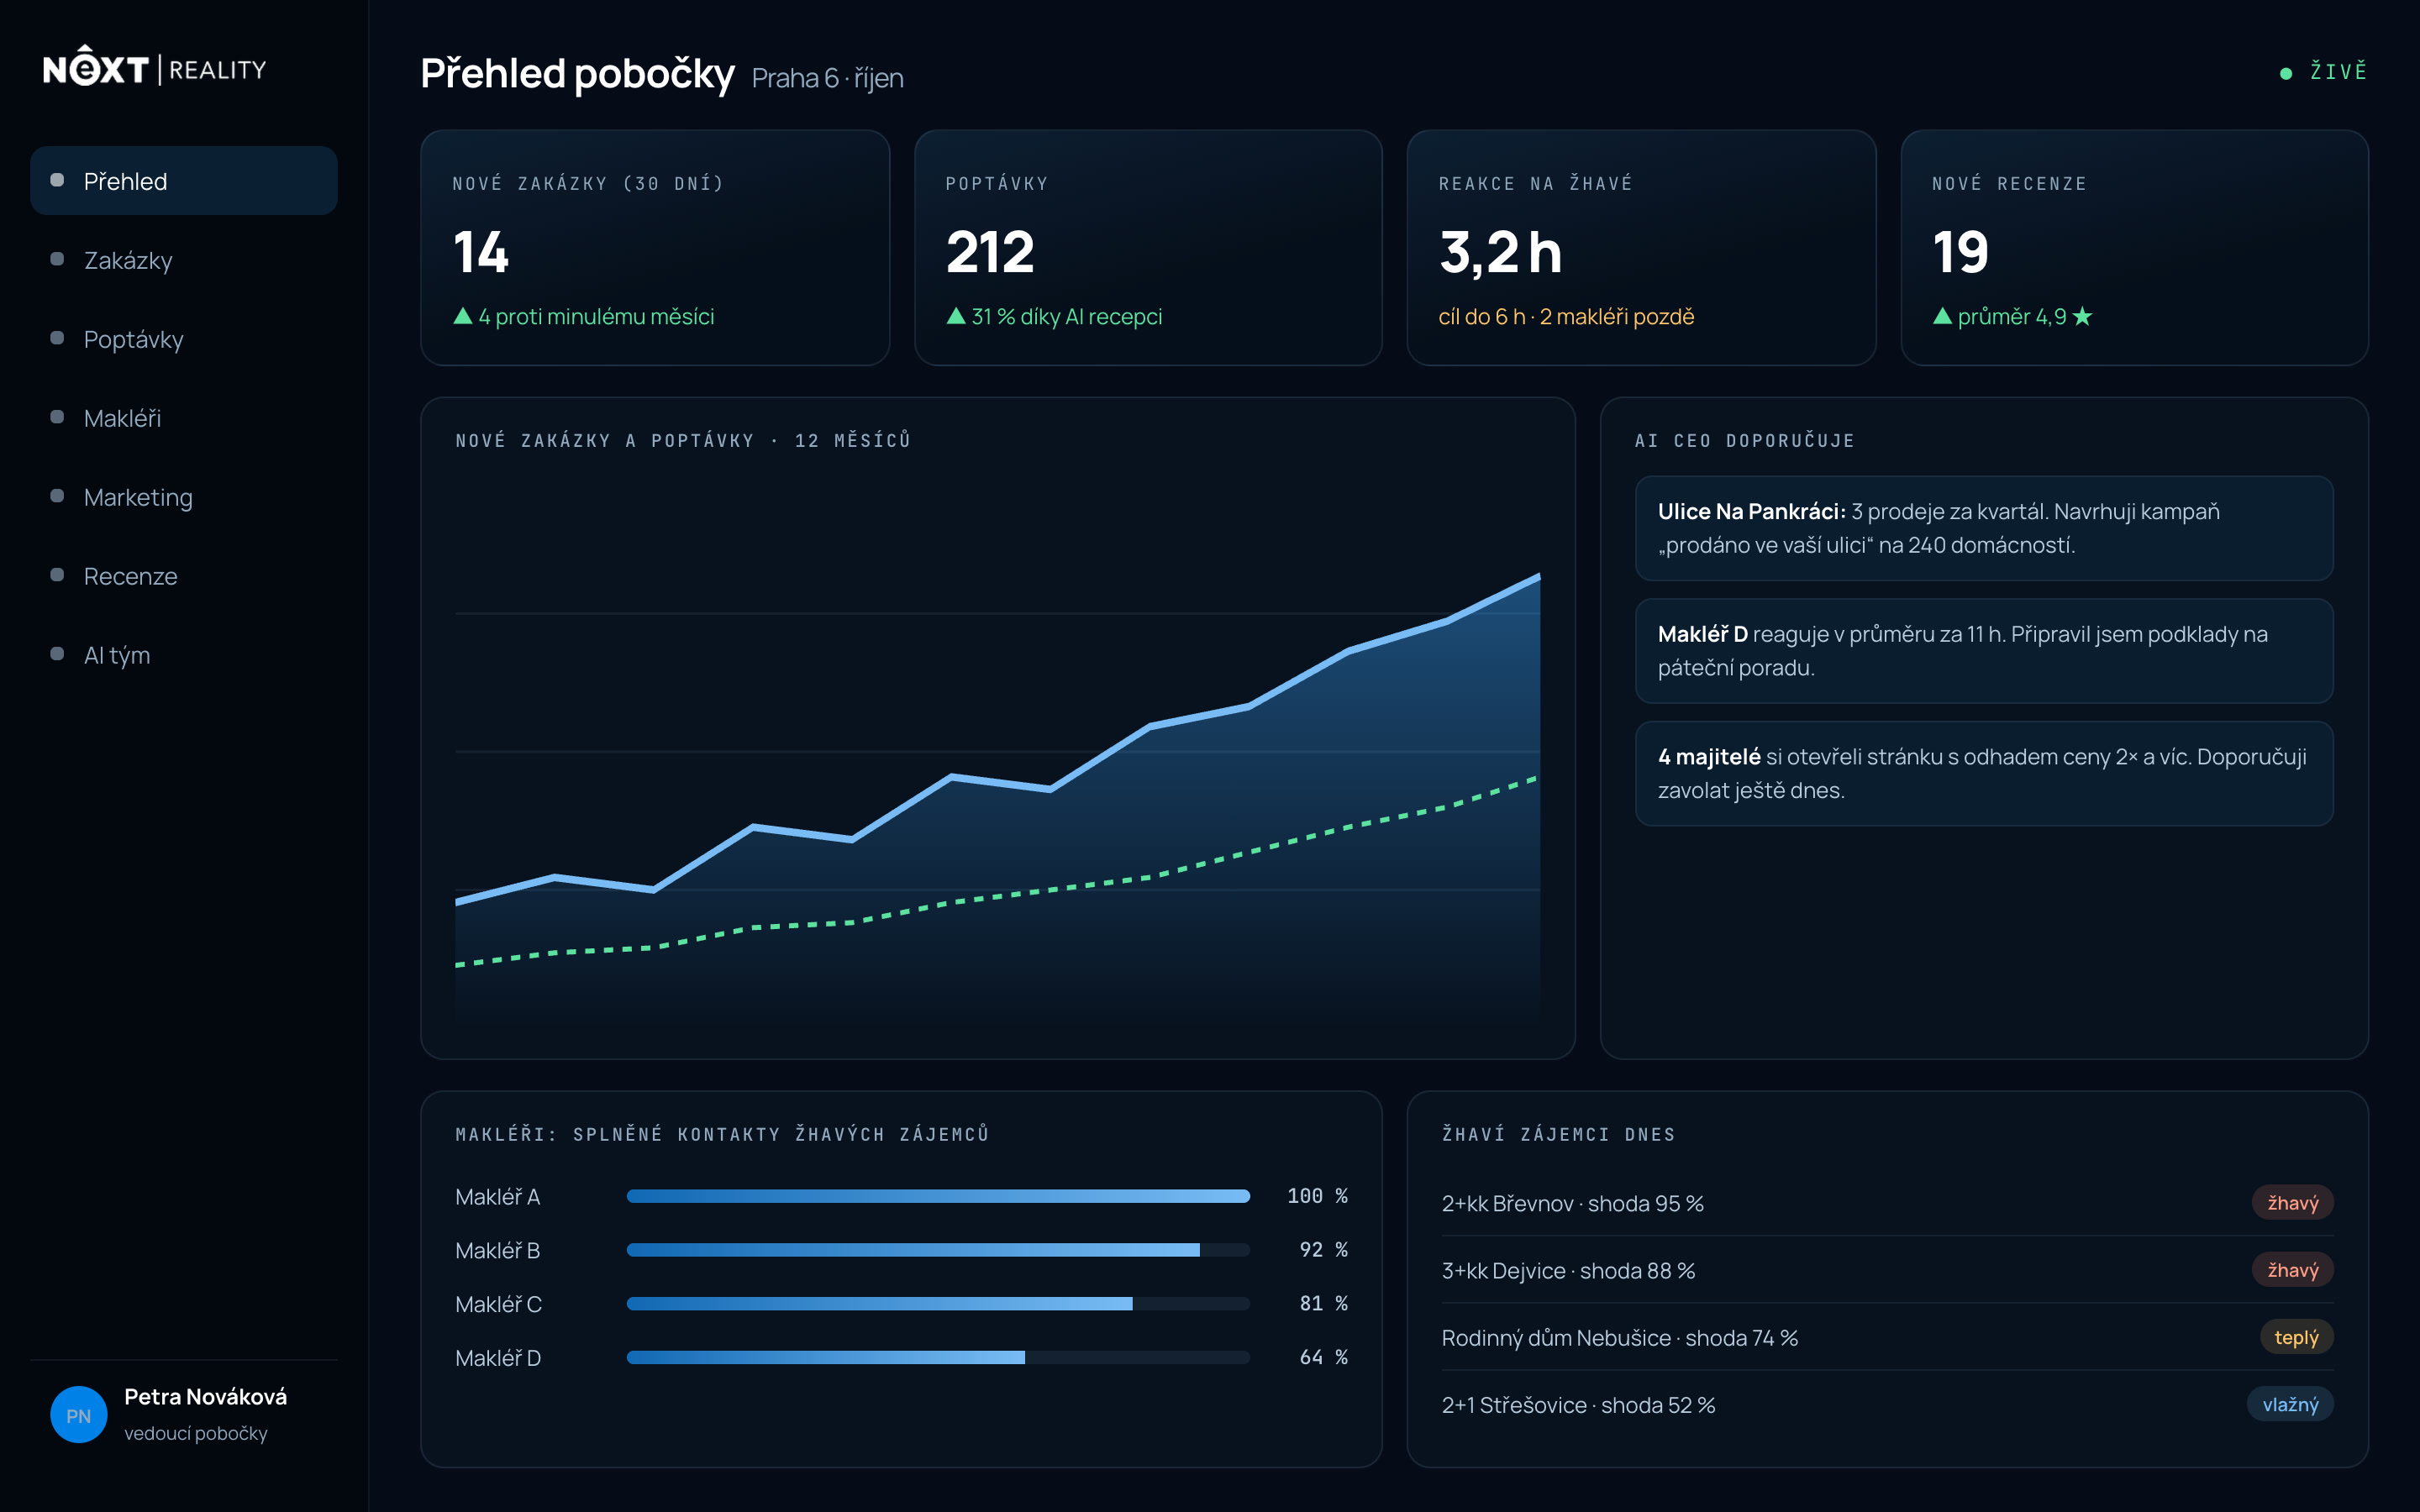Open the Ulice Na Pankráci recommendation card
Screen dimensions: 2420x1512
click(x=1984, y=528)
